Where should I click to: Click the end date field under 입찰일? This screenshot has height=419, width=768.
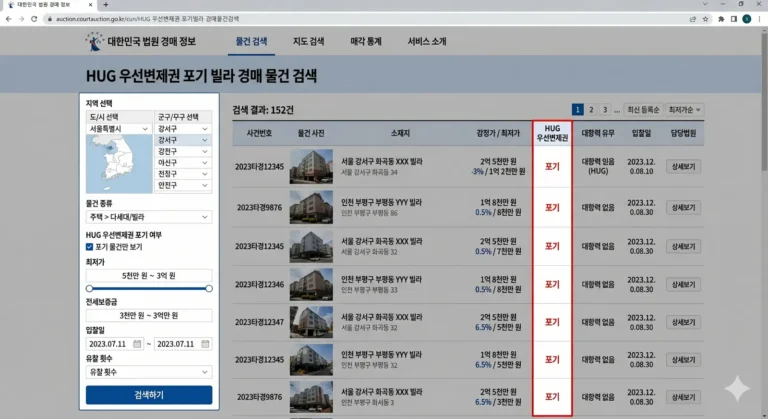[183, 344]
